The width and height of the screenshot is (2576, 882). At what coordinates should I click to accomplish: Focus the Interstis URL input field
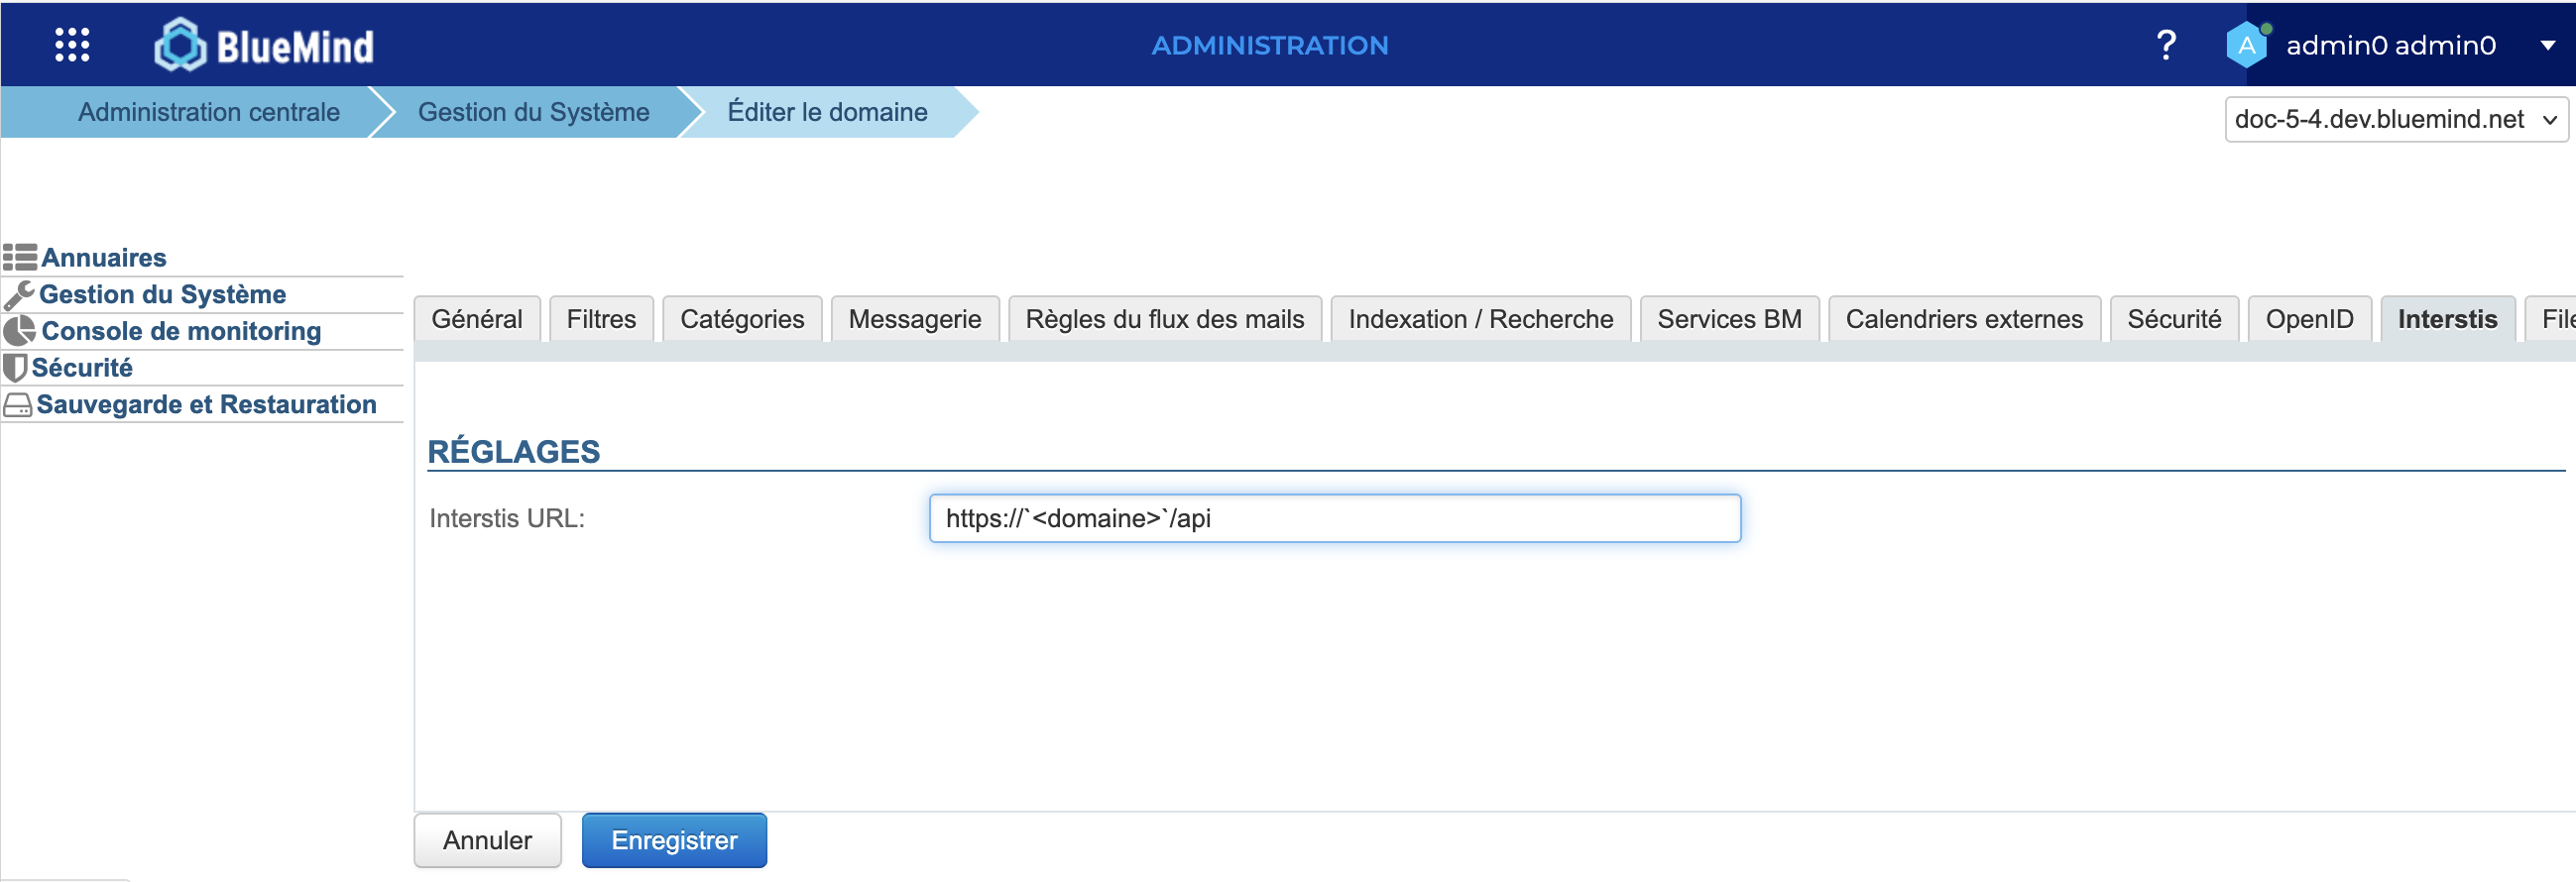1334,518
